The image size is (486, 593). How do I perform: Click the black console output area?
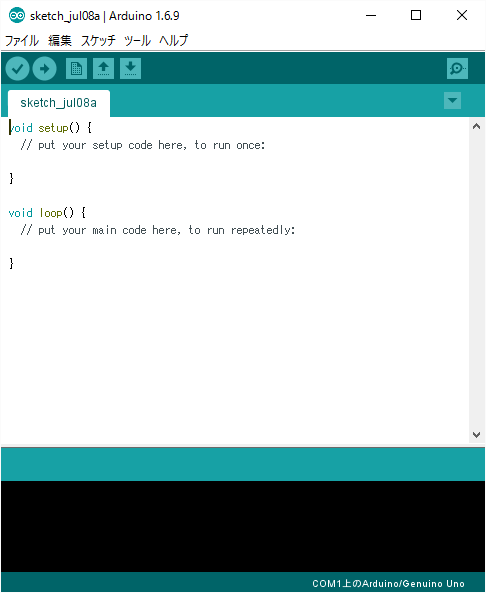coord(243,526)
